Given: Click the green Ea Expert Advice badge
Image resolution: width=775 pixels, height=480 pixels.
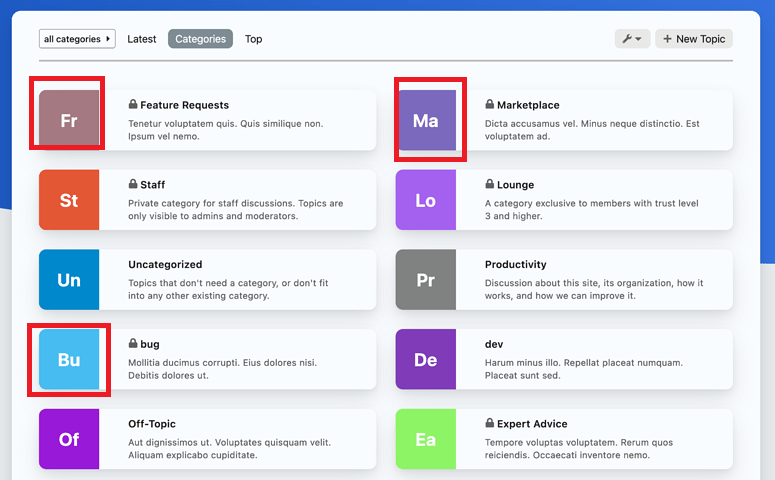Looking at the screenshot, I should click(x=426, y=439).
